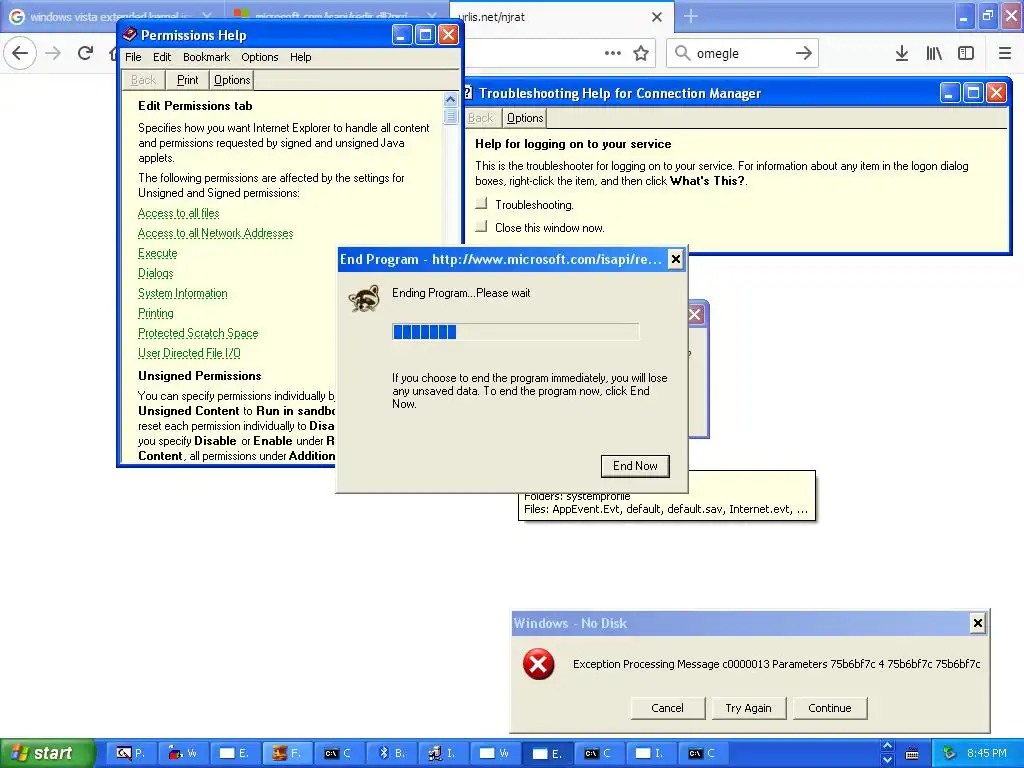Close the windows vista extended kernel tab
Image resolution: width=1024 pixels, height=768 pixels.
click(x=206, y=16)
